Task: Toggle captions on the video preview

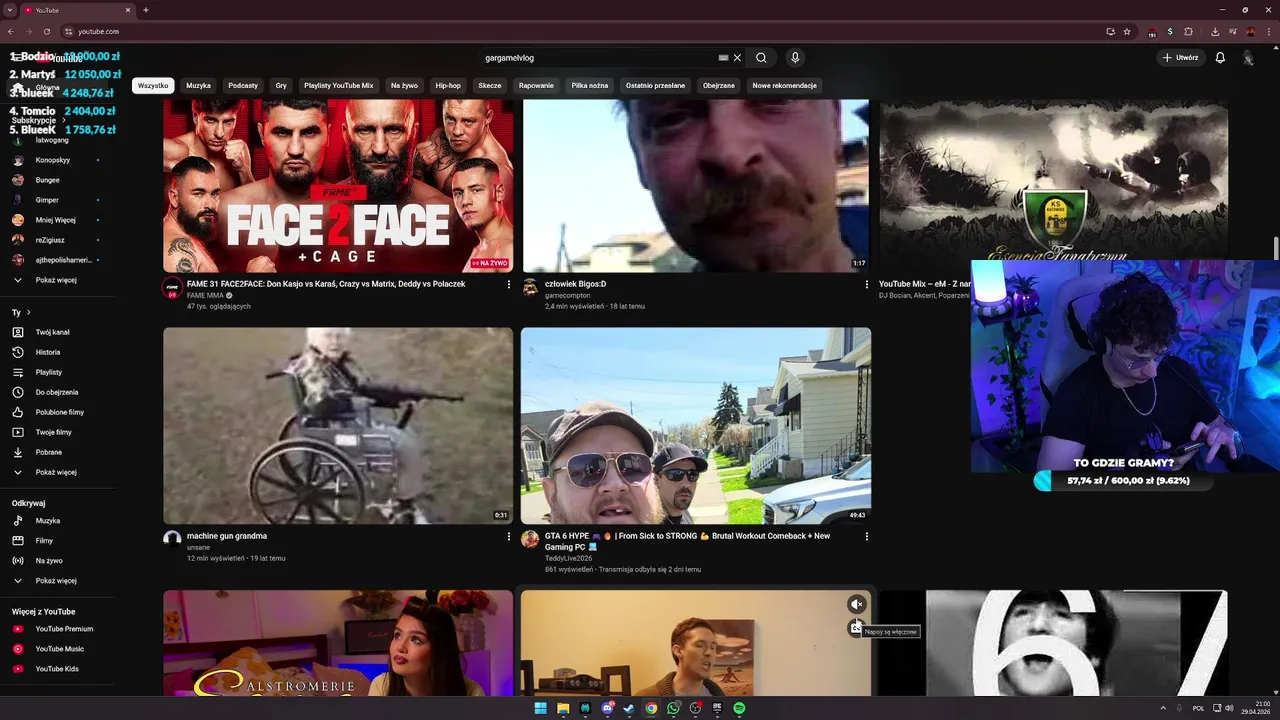Action: tap(855, 628)
